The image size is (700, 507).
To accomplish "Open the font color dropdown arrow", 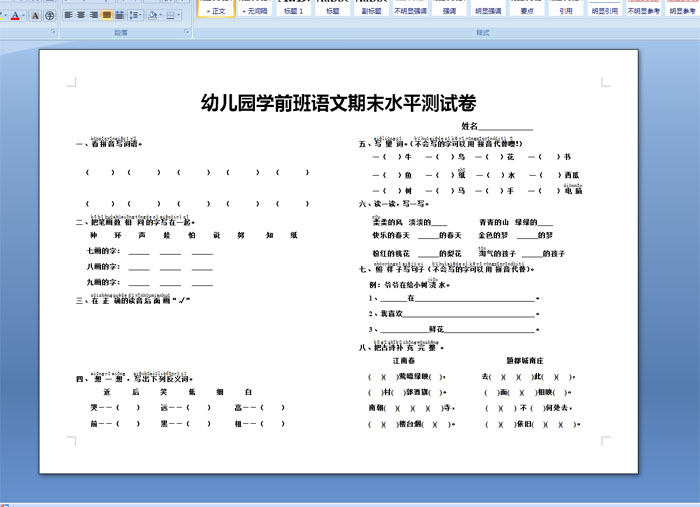I will (x=23, y=16).
